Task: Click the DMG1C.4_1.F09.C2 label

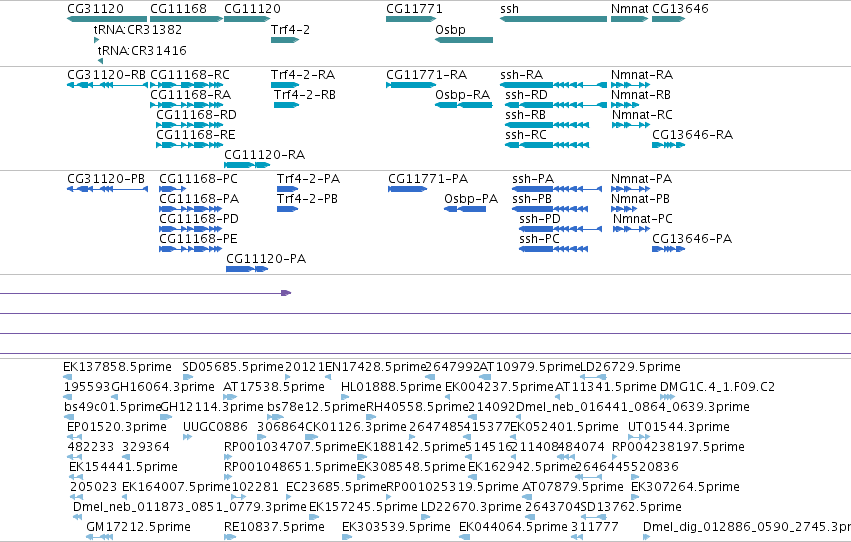Action: coord(717,387)
